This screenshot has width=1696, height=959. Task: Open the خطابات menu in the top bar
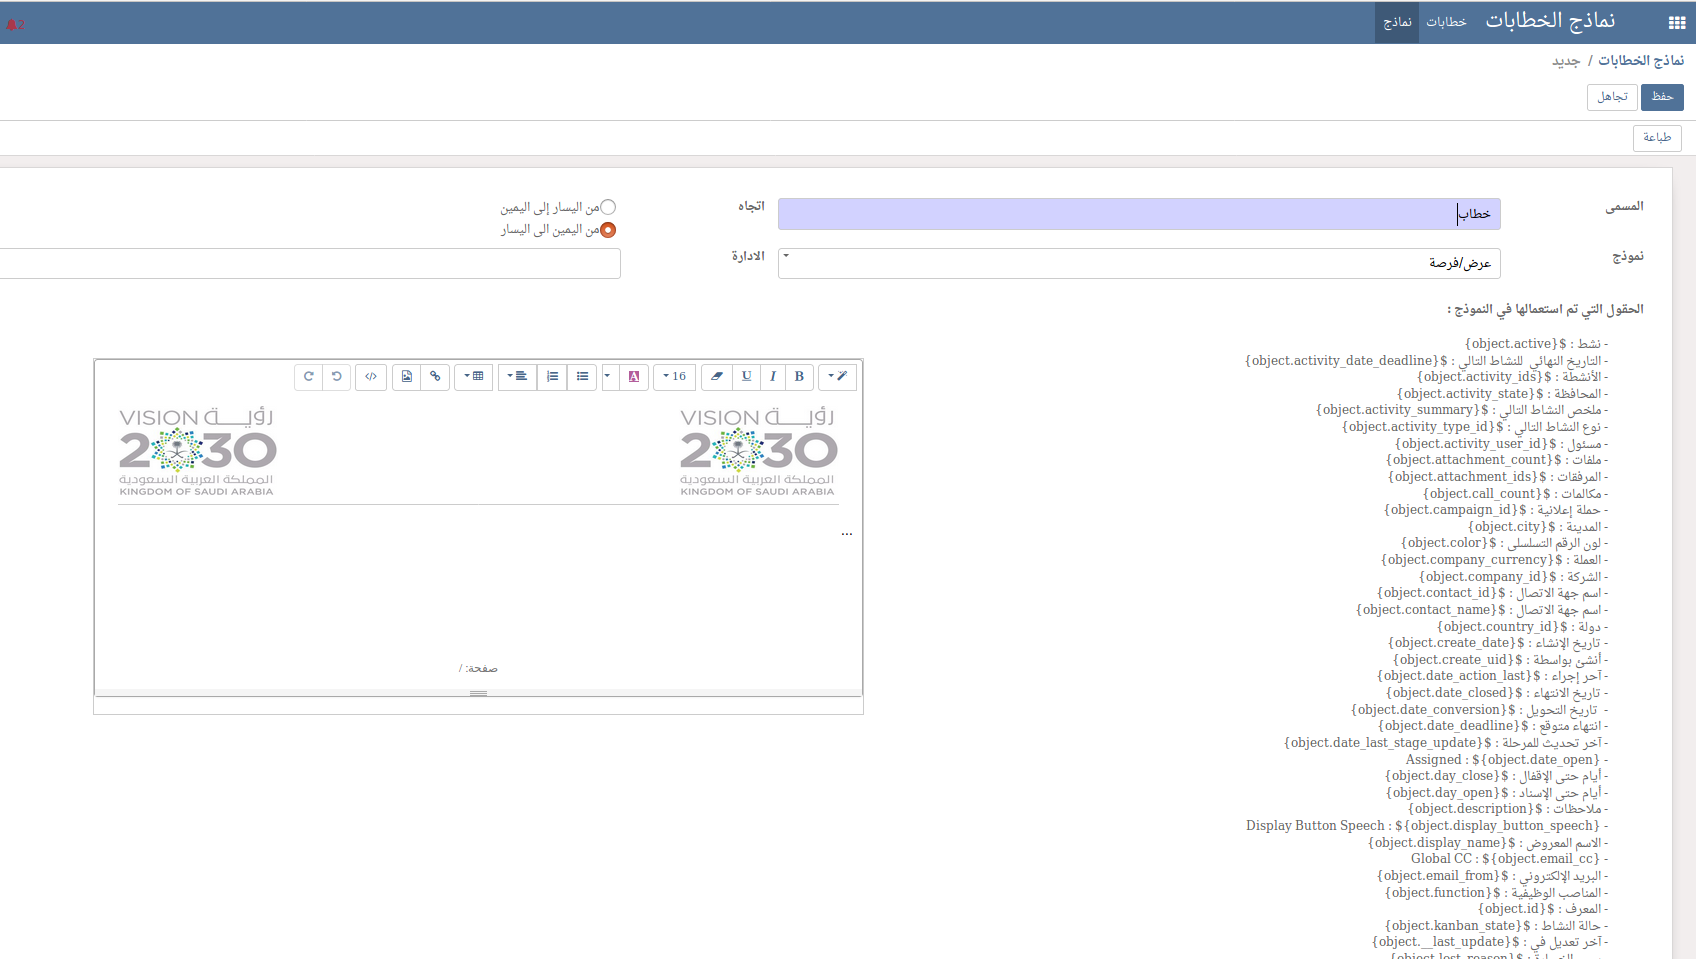[1446, 22]
